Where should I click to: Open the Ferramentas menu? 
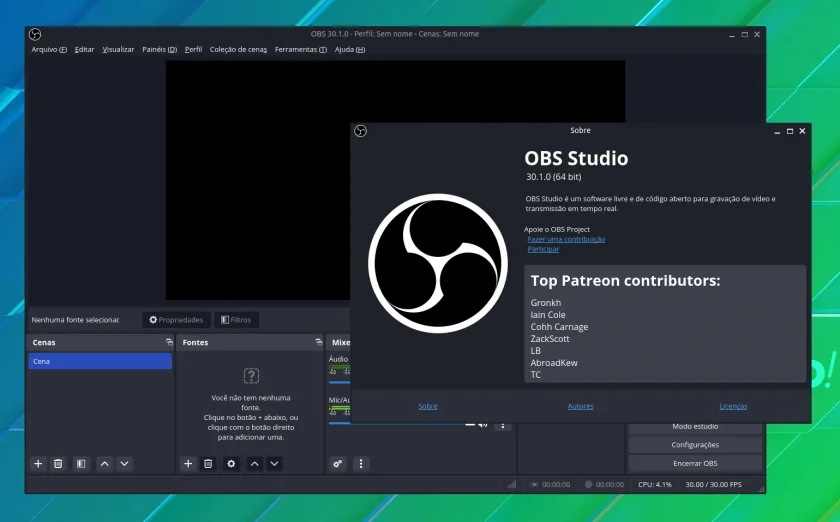[x=301, y=49]
